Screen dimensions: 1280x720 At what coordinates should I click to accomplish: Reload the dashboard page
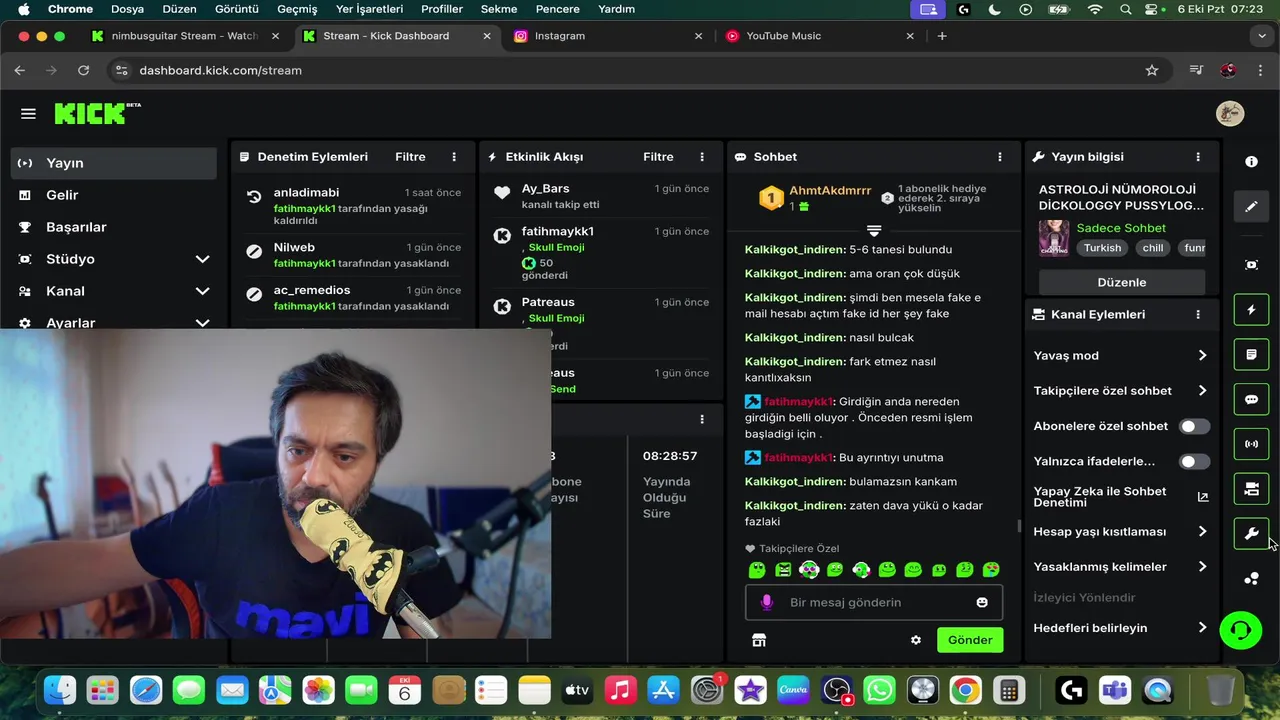(84, 70)
